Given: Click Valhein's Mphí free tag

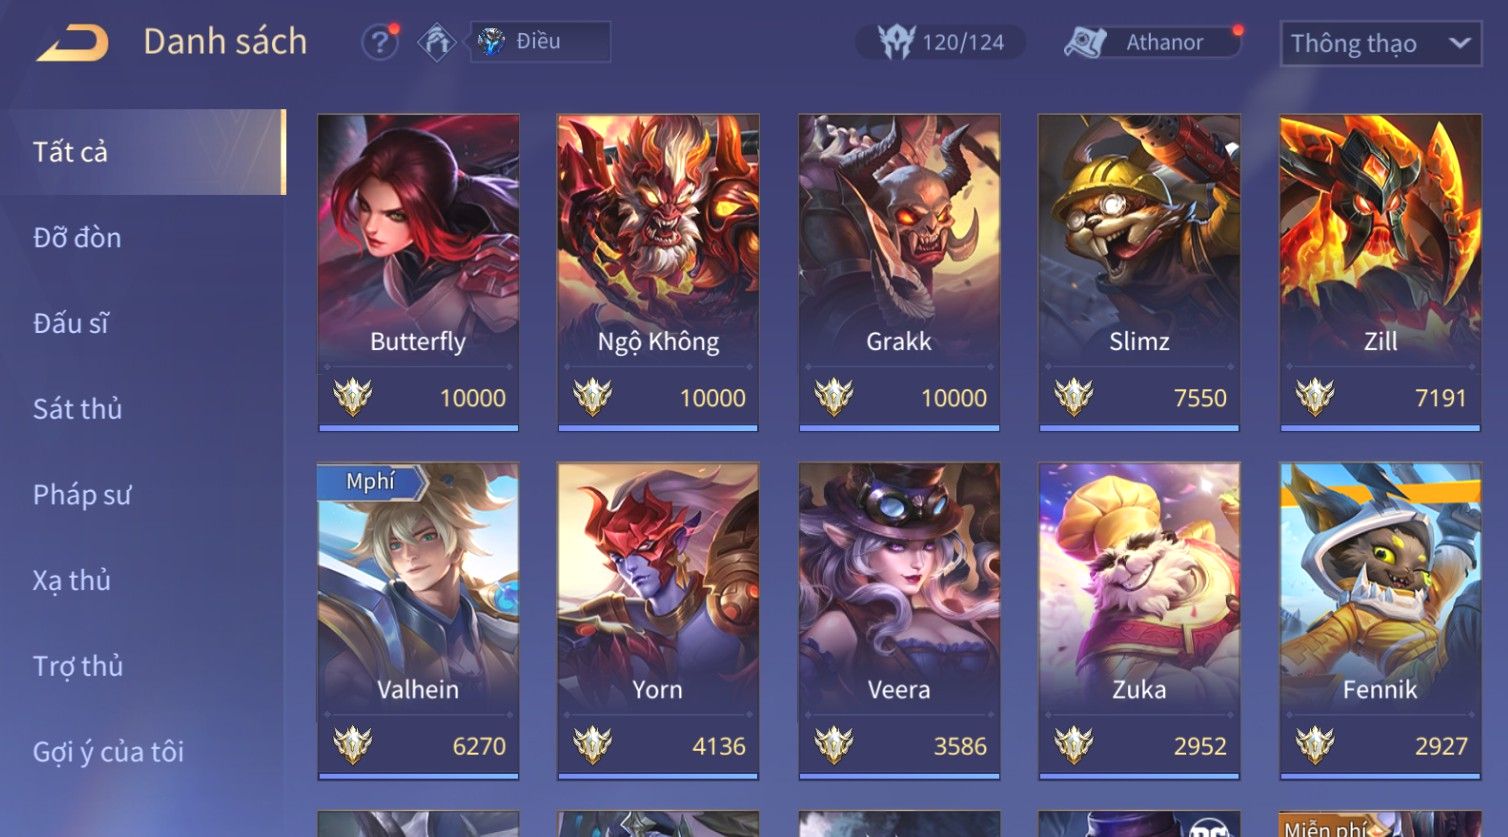Looking at the screenshot, I should tap(371, 481).
